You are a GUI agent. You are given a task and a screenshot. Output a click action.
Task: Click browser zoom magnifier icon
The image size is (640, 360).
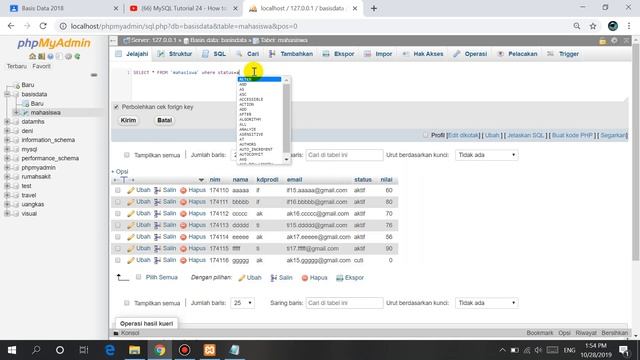click(x=577, y=26)
